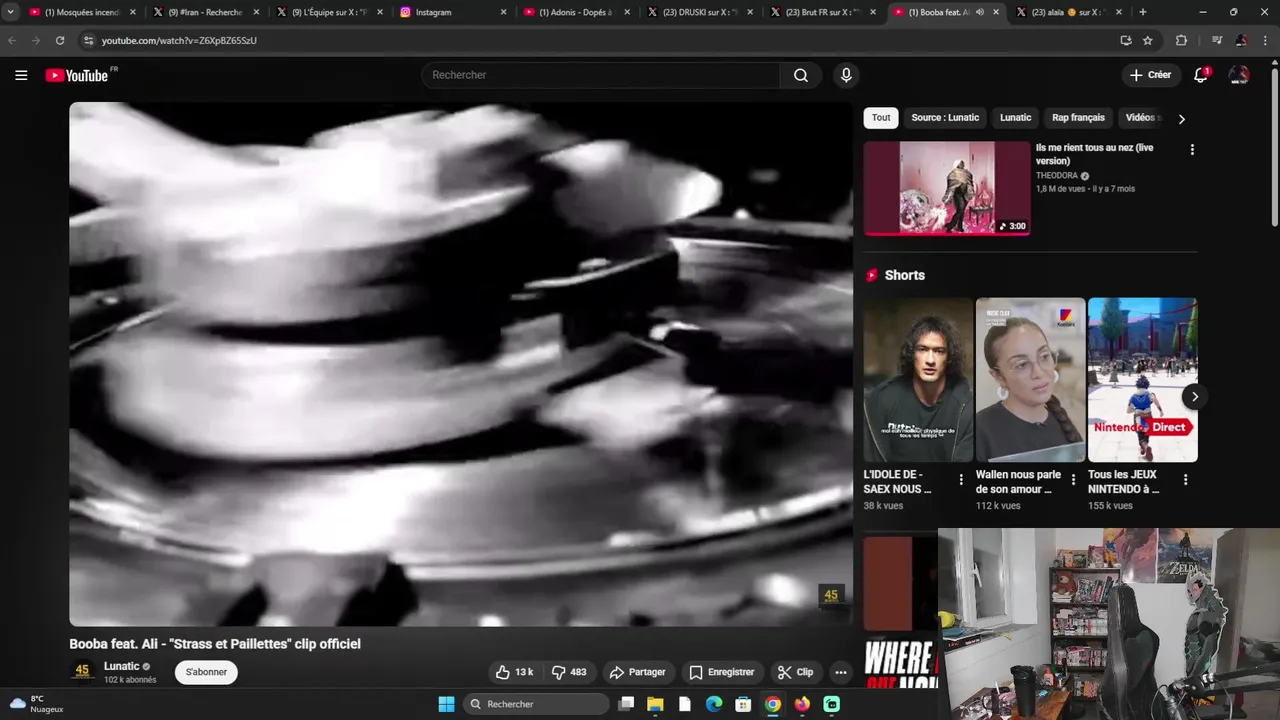
Task: Subscribe with S'abonner button
Action: point(206,672)
